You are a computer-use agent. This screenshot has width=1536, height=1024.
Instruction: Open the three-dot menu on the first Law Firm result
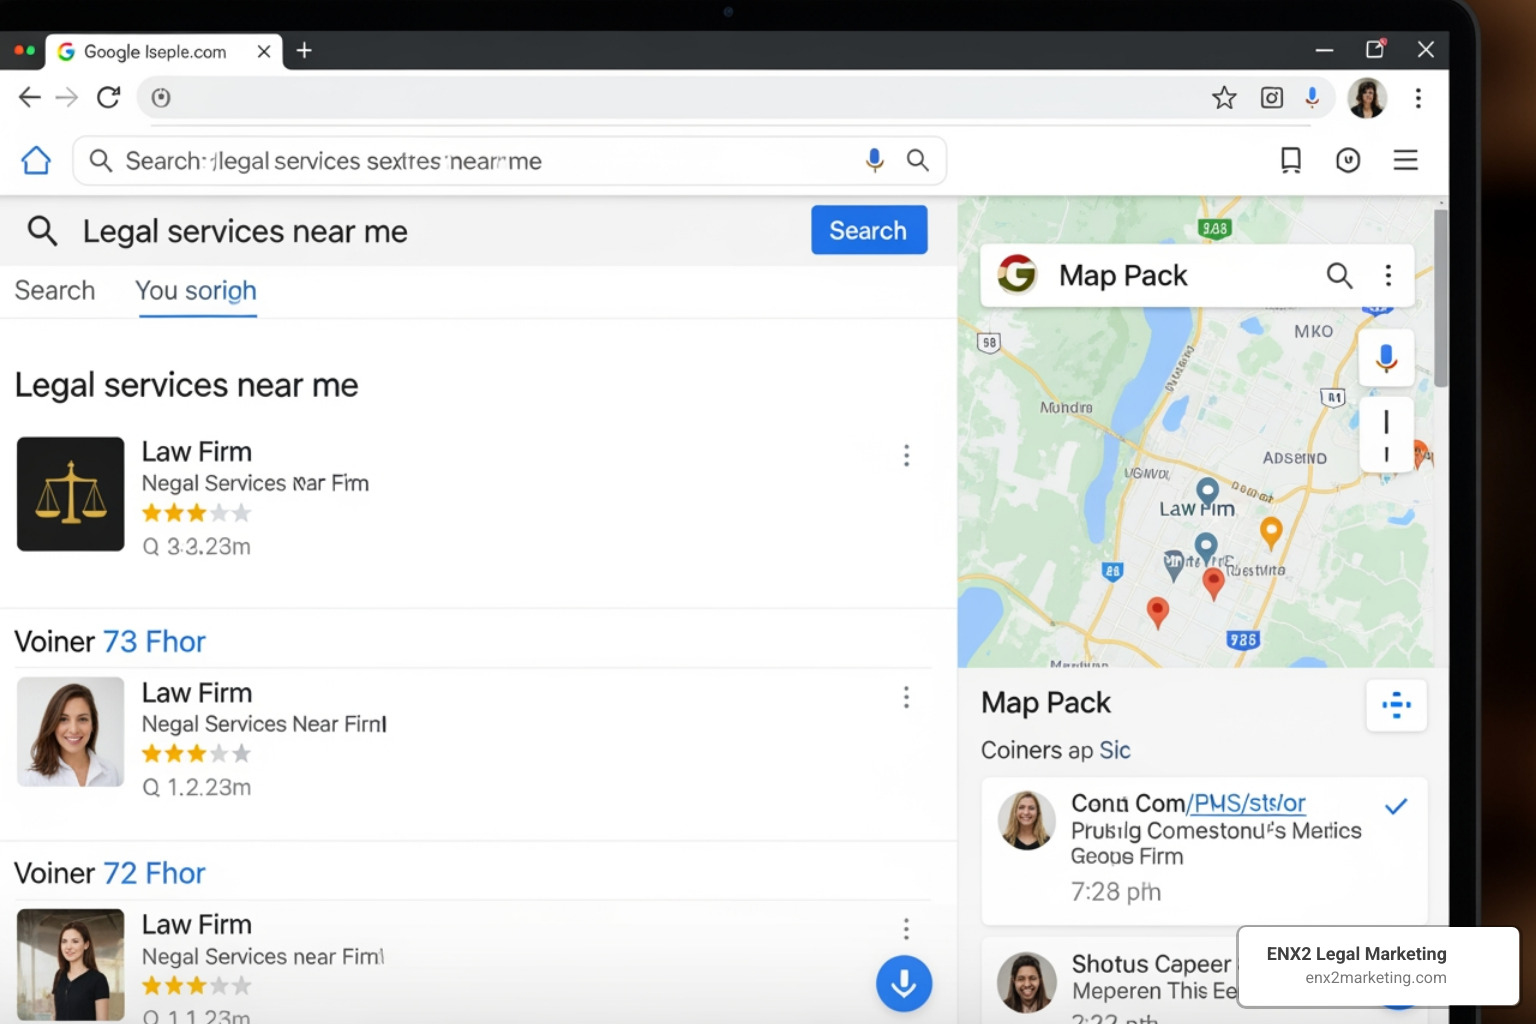(906, 455)
